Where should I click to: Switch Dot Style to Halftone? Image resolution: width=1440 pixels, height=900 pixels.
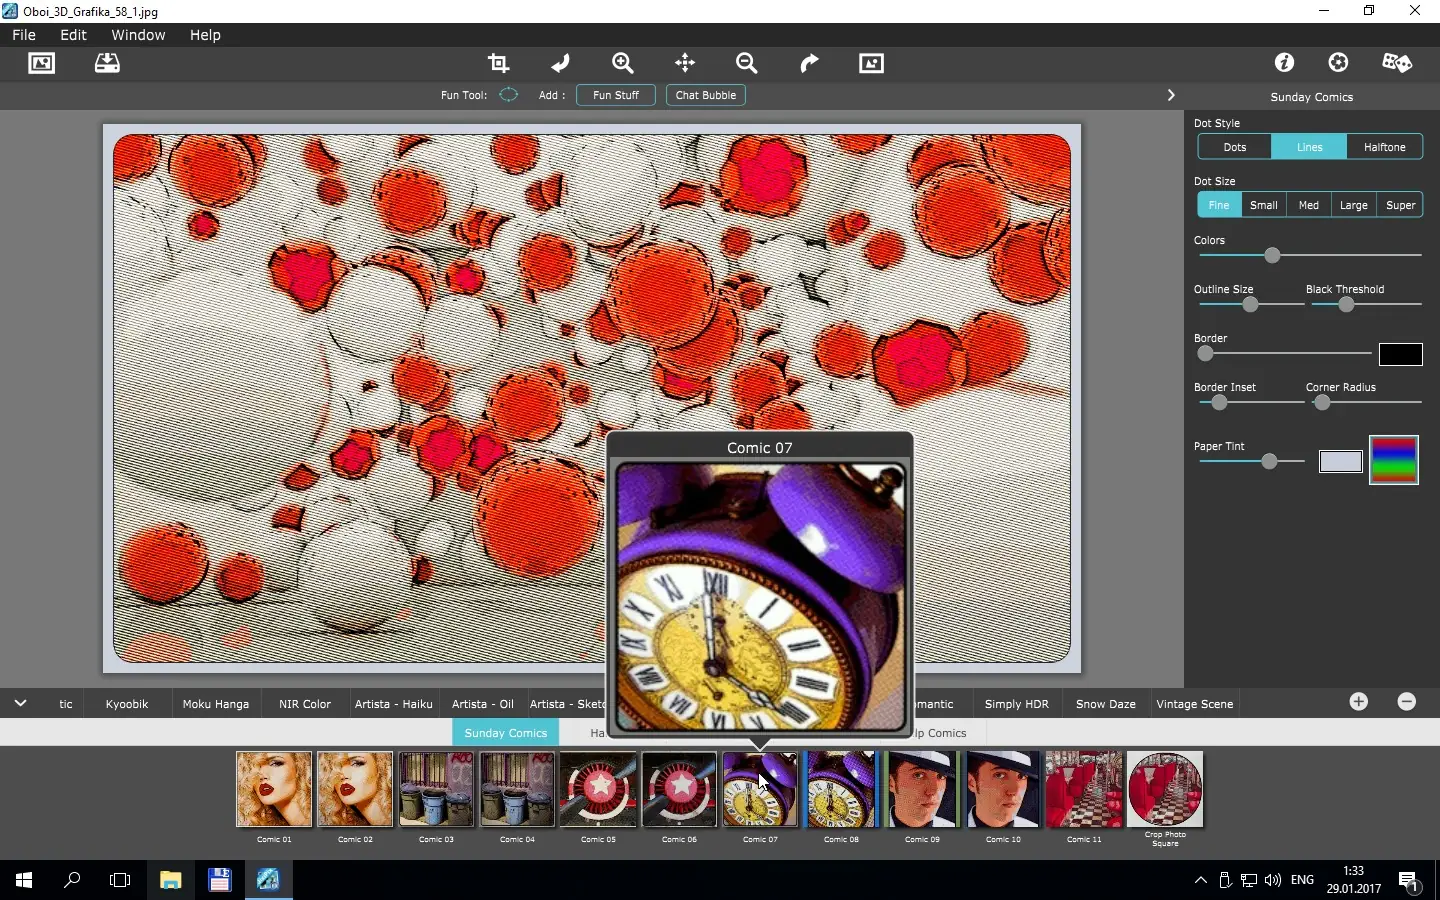pos(1384,147)
